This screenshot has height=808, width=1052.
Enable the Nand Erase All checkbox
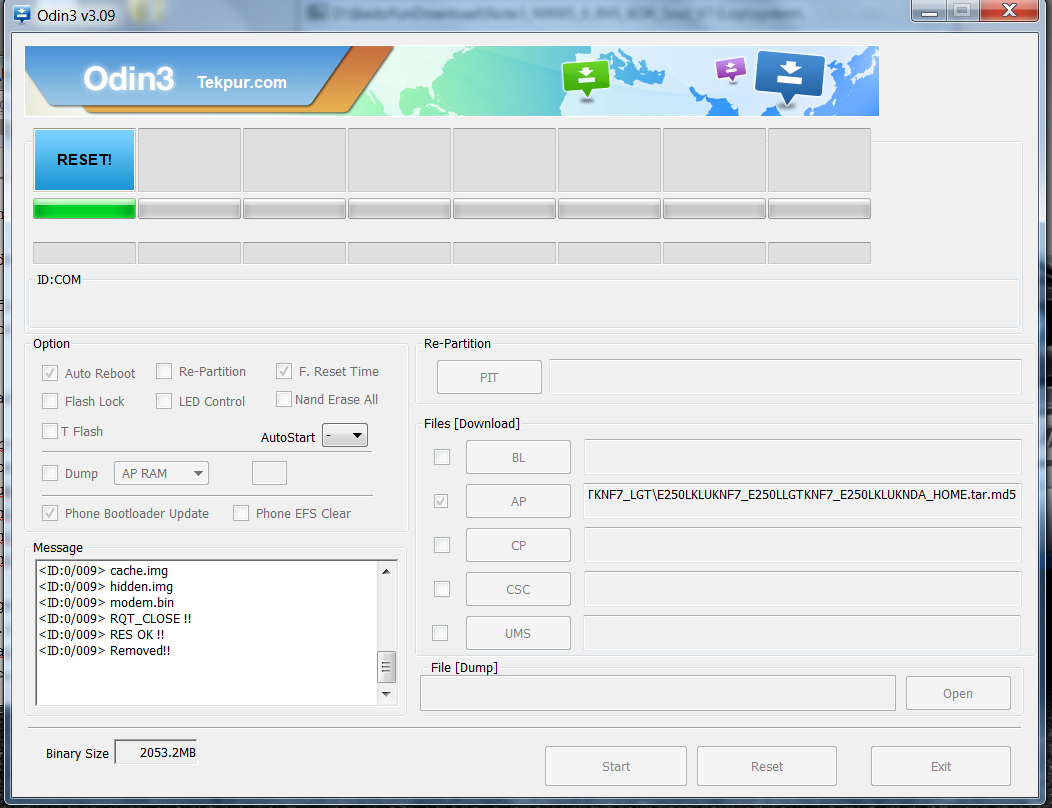[284, 399]
